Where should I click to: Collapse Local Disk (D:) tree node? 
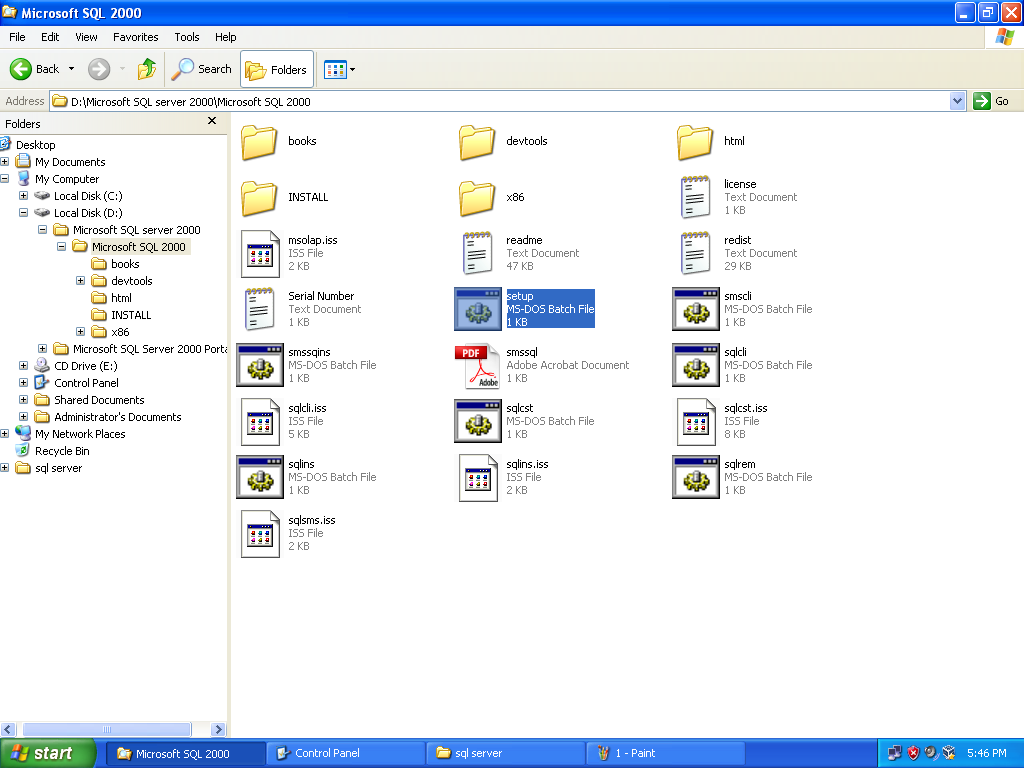pos(24,212)
